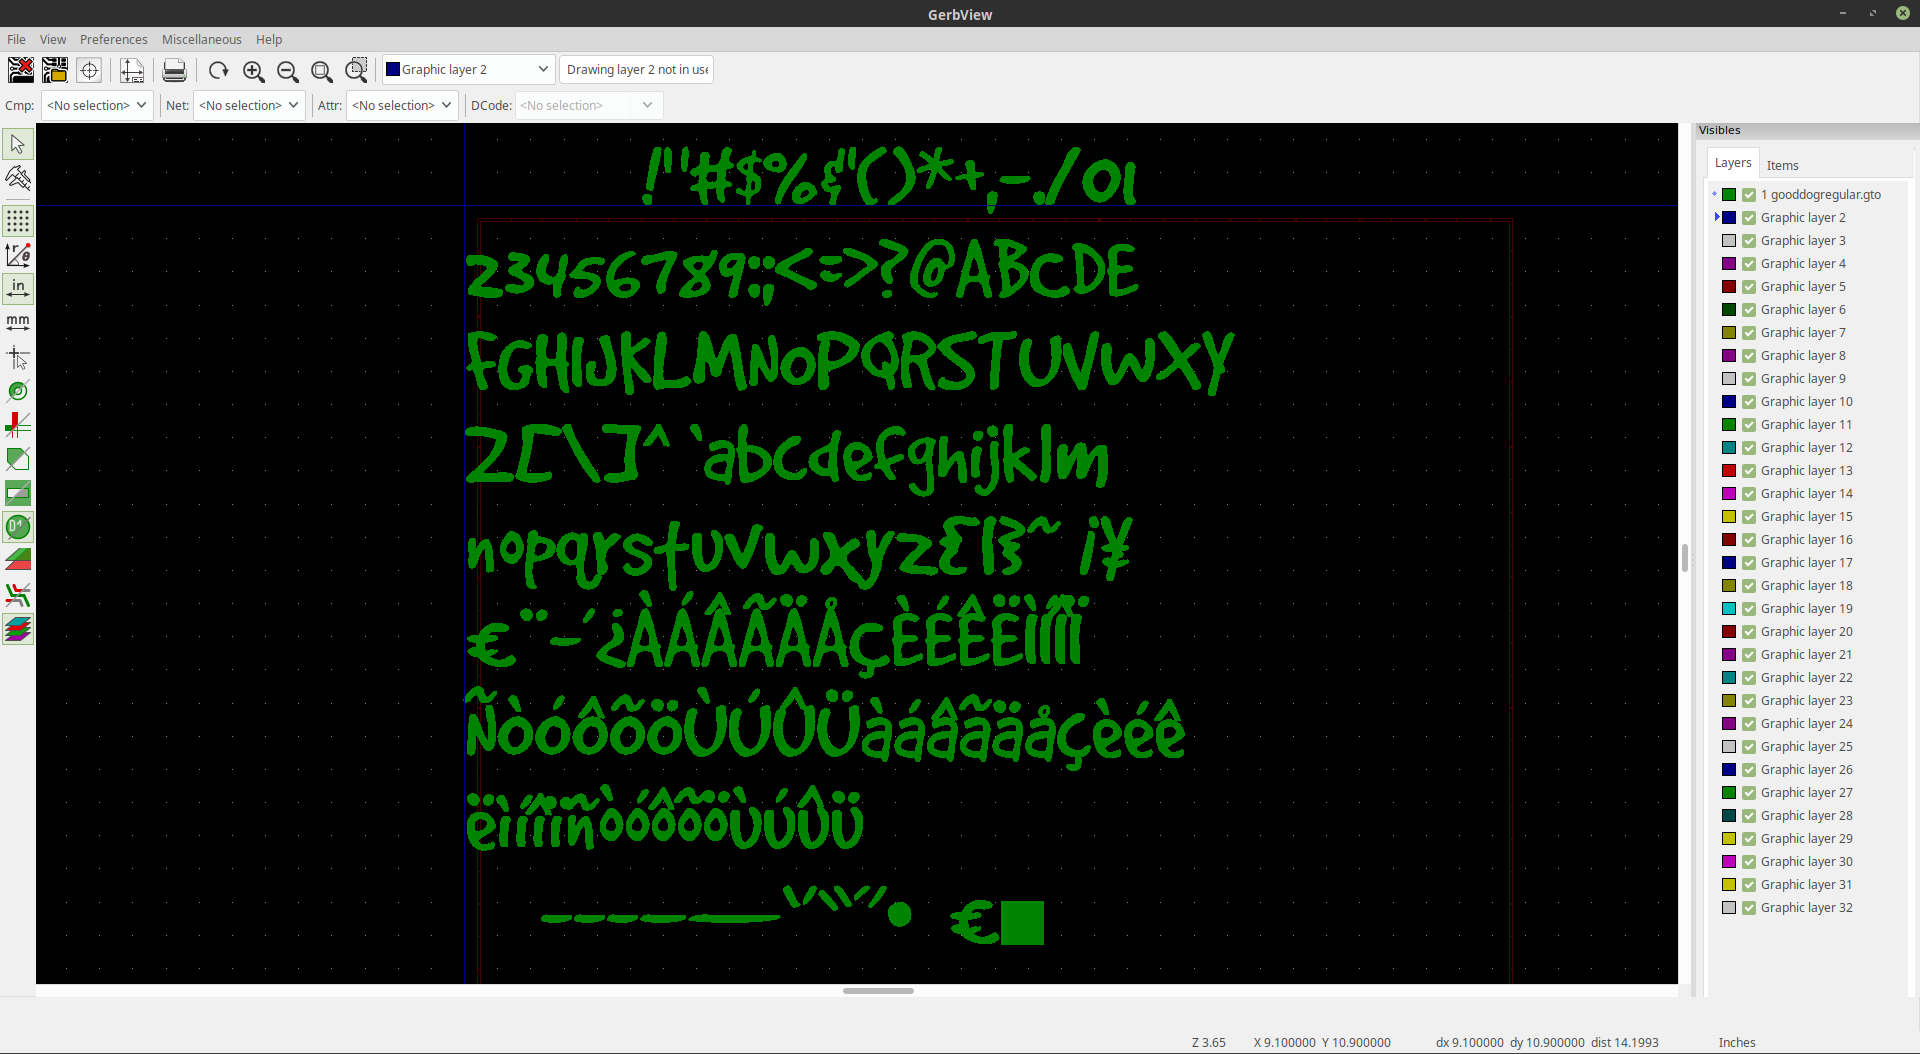The image size is (1920, 1054).
Task: Select the Graphic layer 11 row label
Action: (x=1806, y=425)
